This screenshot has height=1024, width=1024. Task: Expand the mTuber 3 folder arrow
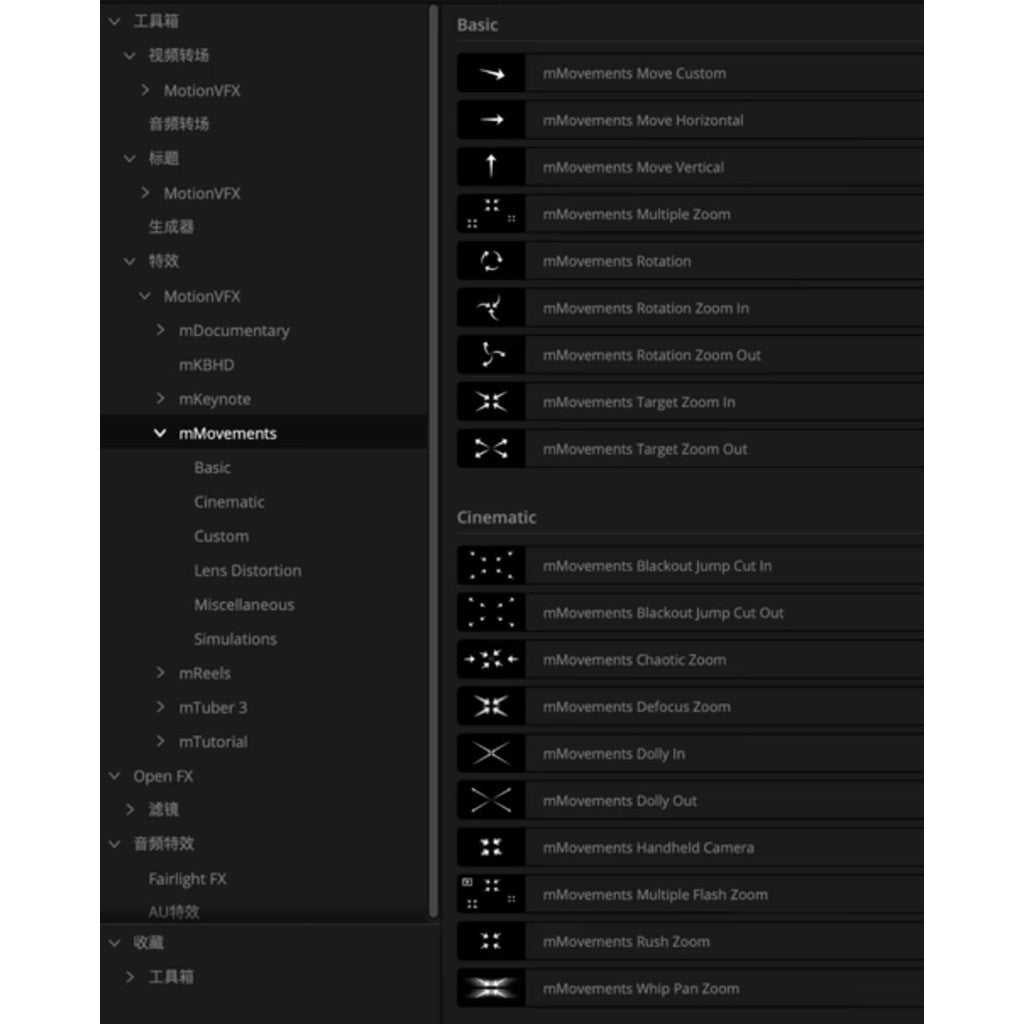click(x=161, y=707)
